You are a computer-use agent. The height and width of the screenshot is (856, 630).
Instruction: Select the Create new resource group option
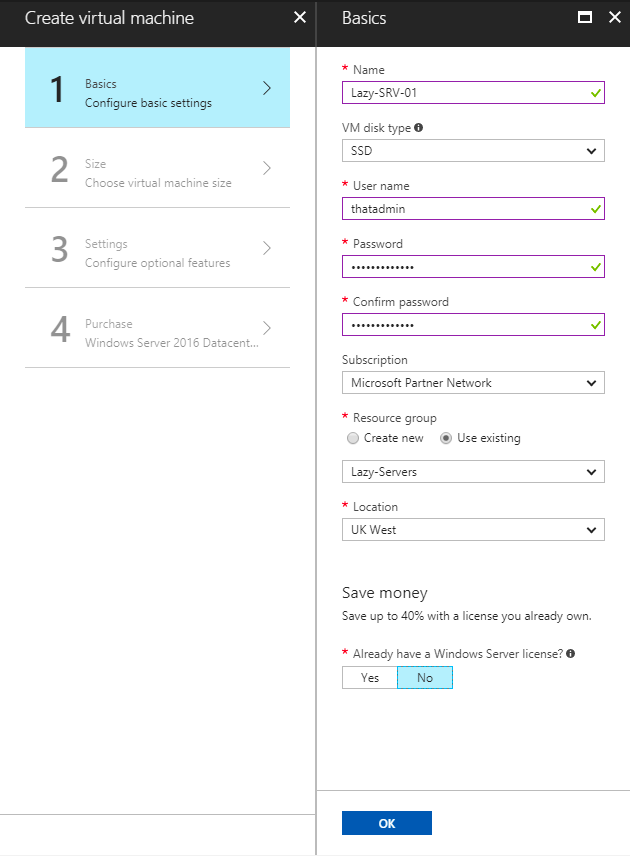(x=352, y=438)
